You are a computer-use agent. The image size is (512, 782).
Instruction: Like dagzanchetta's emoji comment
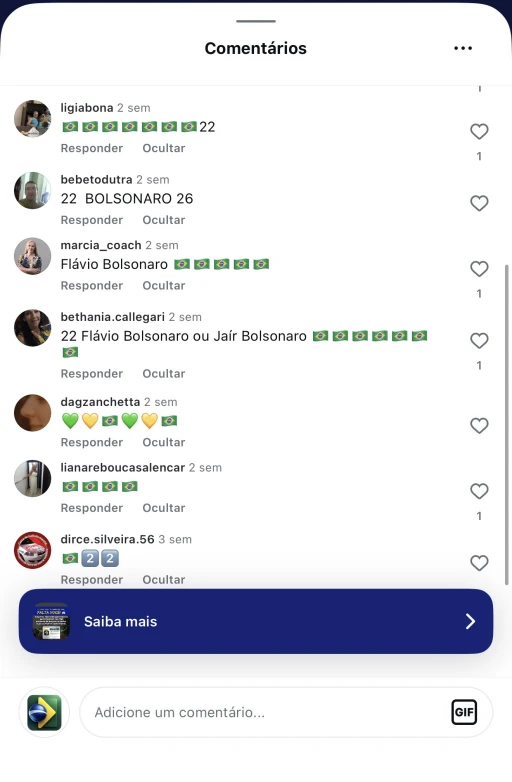[479, 426]
